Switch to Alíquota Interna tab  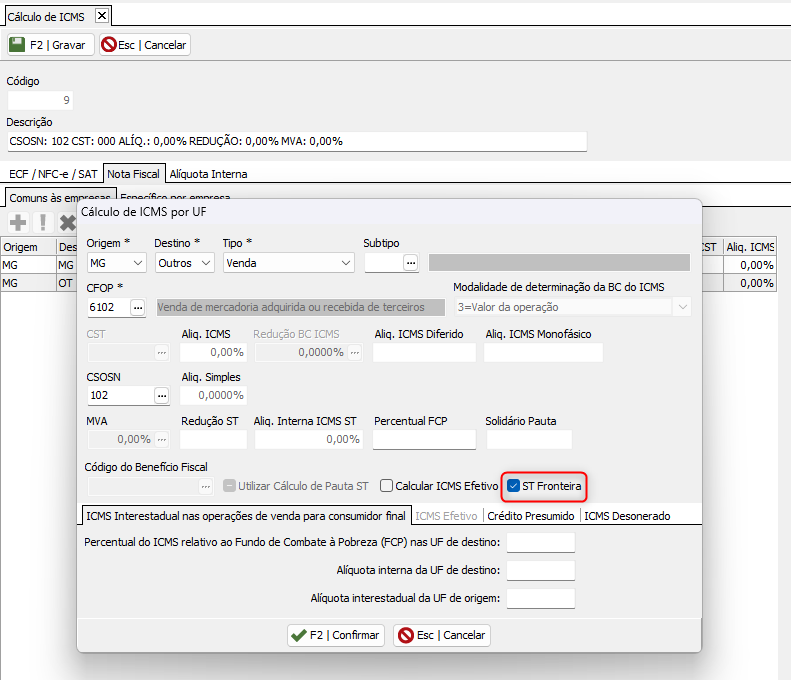(x=208, y=173)
